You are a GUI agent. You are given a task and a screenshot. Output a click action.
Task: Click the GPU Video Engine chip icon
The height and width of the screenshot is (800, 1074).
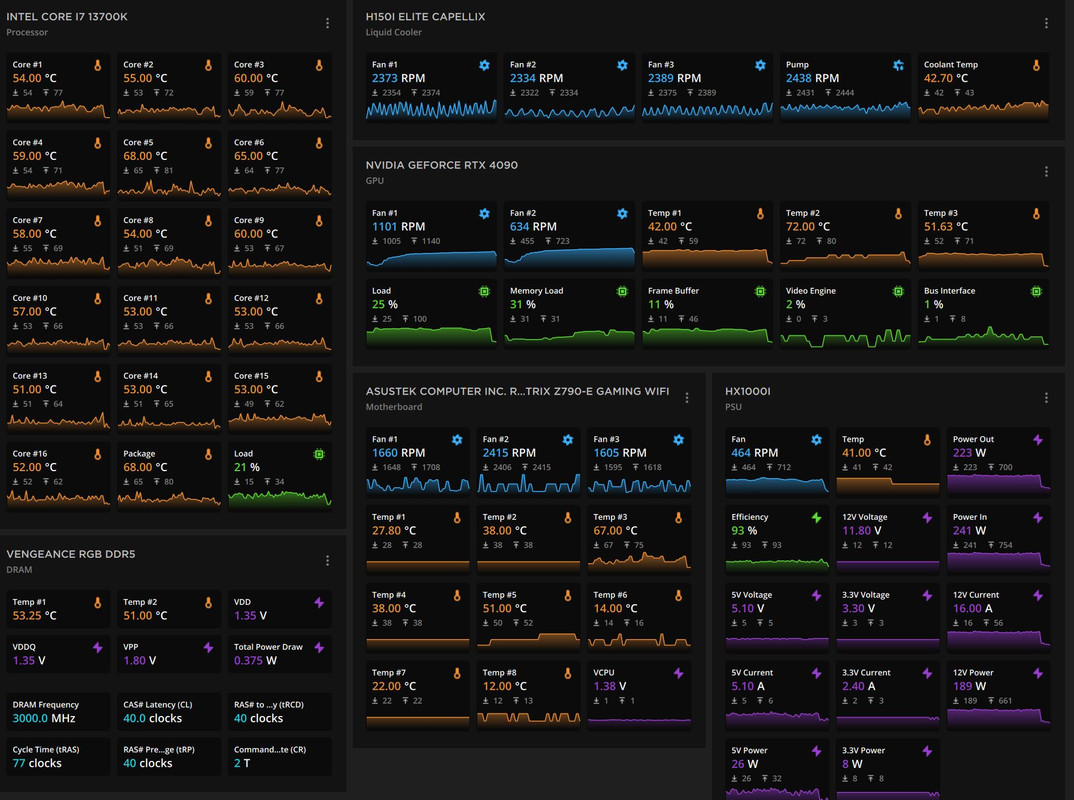point(898,292)
